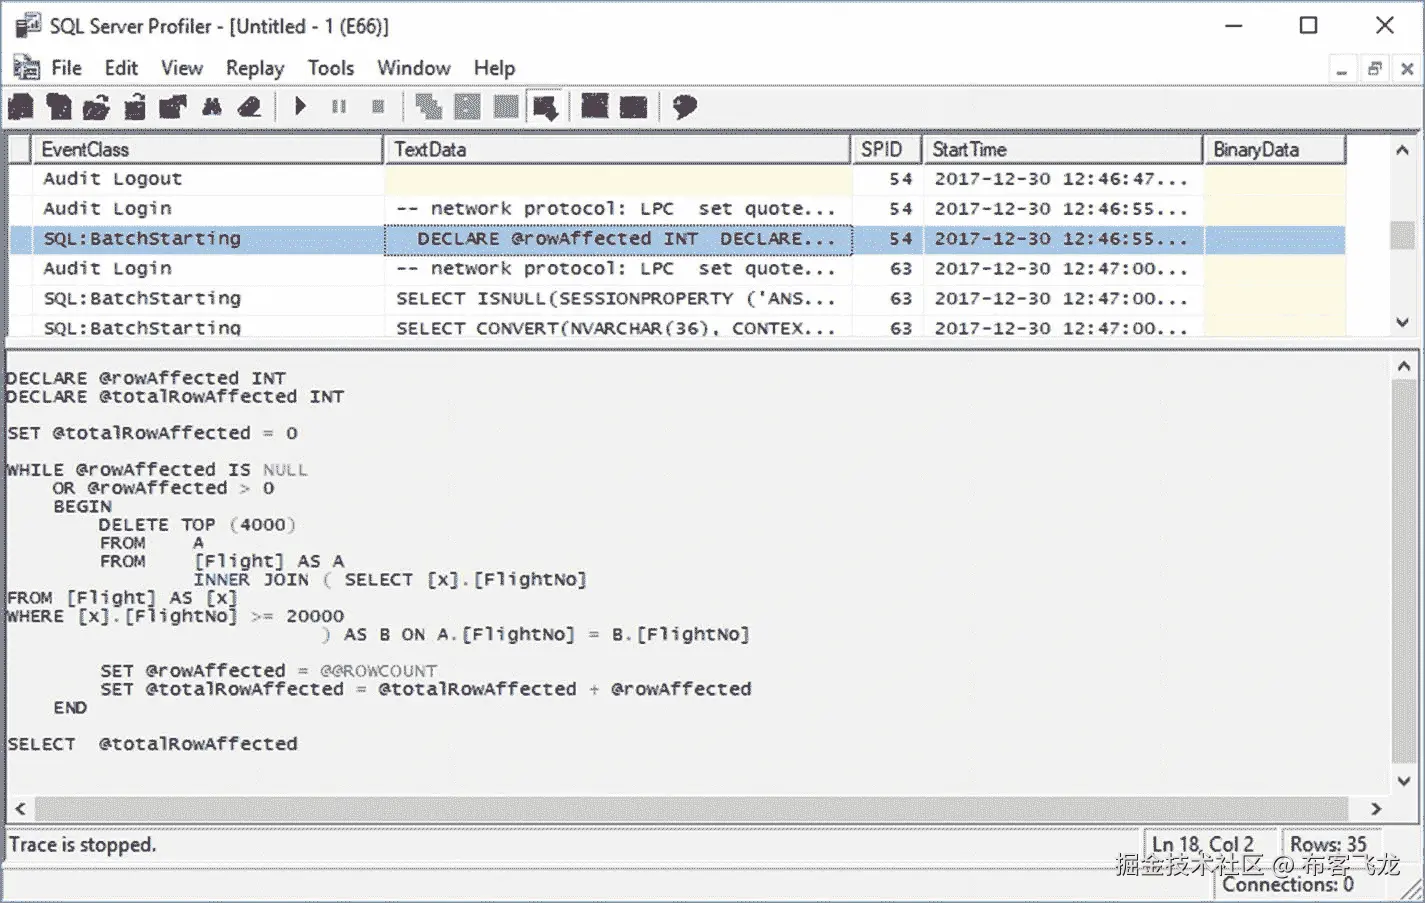This screenshot has height=903, width=1425.
Task: Stop the trace using the stop icon
Action: [x=377, y=105]
